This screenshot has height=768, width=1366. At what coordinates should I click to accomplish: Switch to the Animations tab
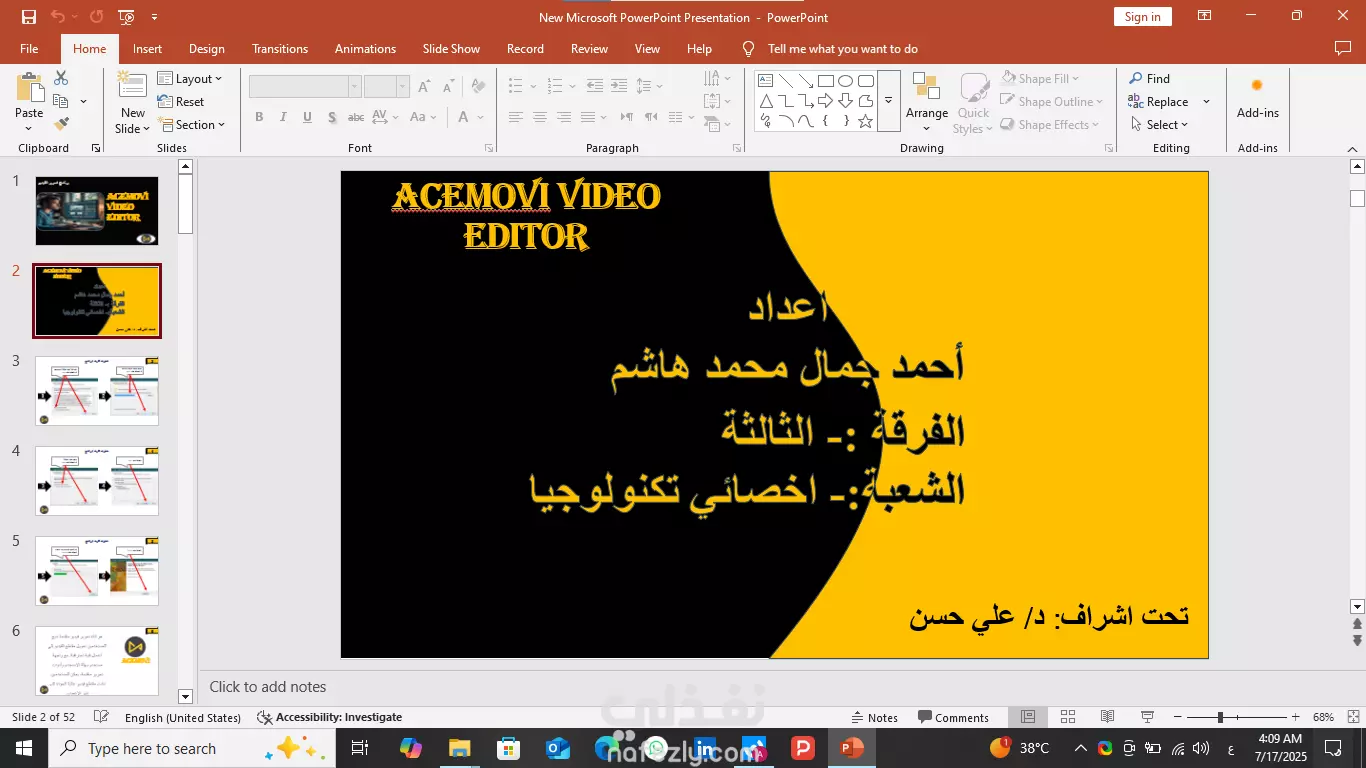(x=365, y=48)
